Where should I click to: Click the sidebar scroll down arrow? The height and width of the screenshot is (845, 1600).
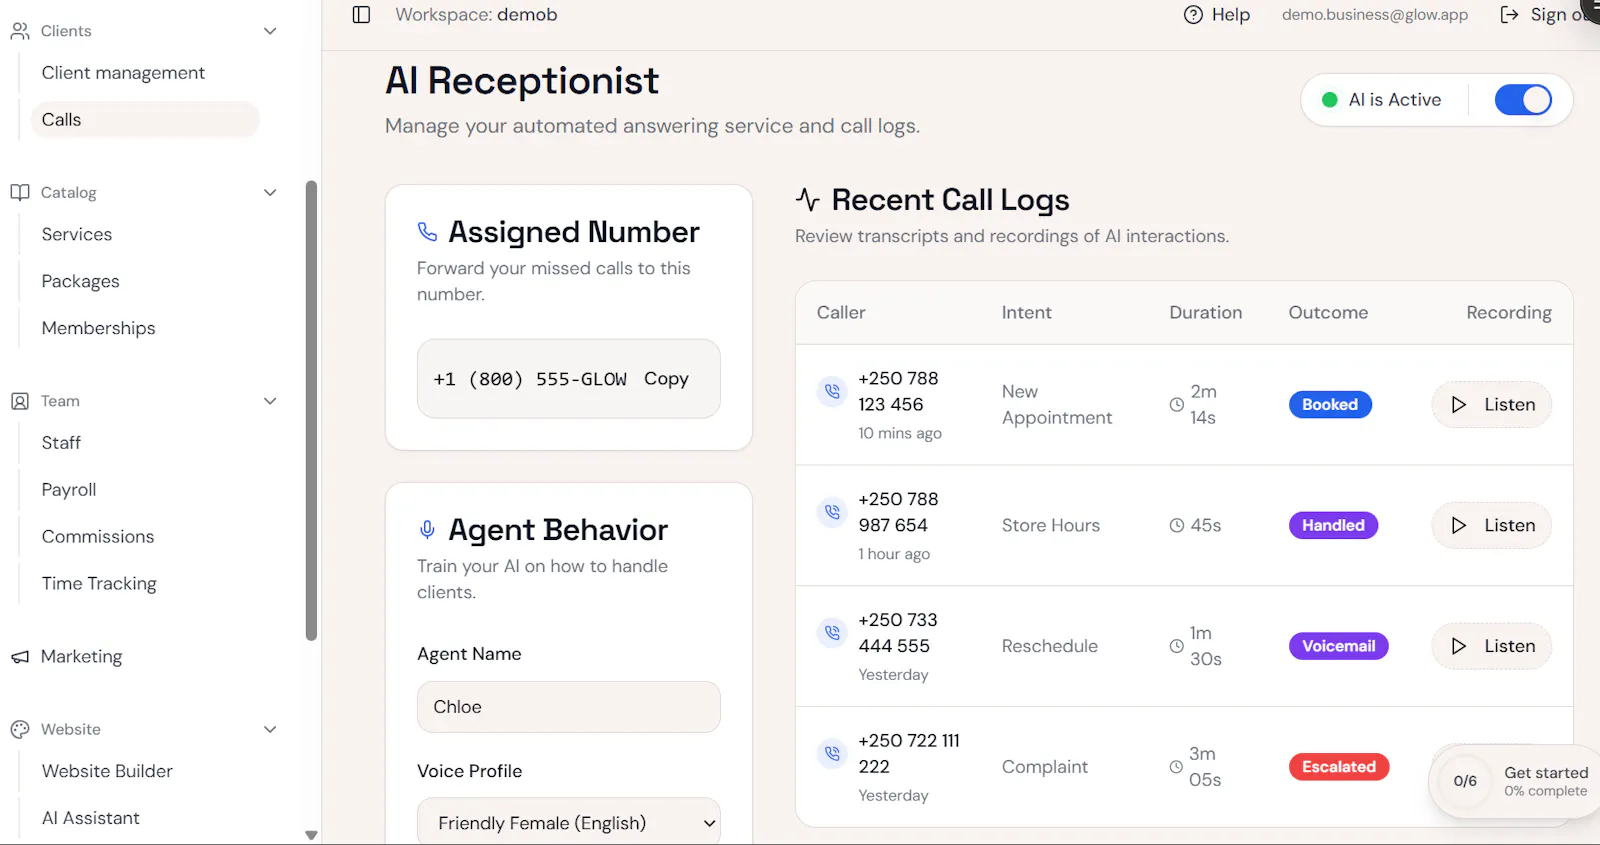(x=311, y=835)
